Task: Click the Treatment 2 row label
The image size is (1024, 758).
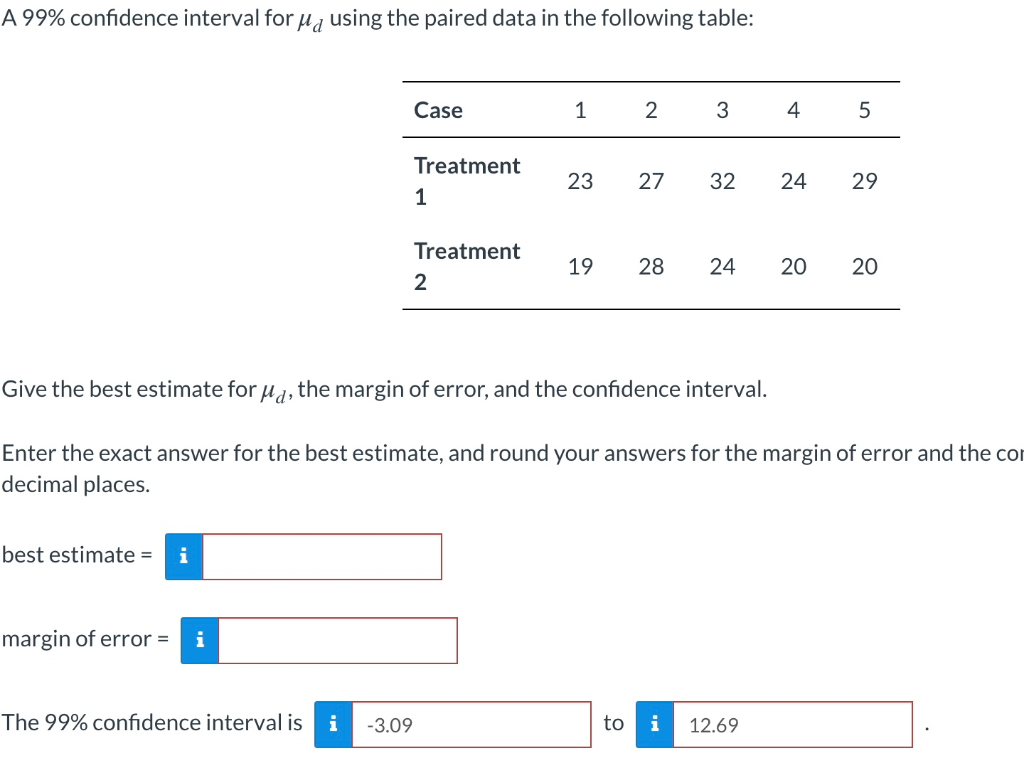Action: (x=466, y=266)
